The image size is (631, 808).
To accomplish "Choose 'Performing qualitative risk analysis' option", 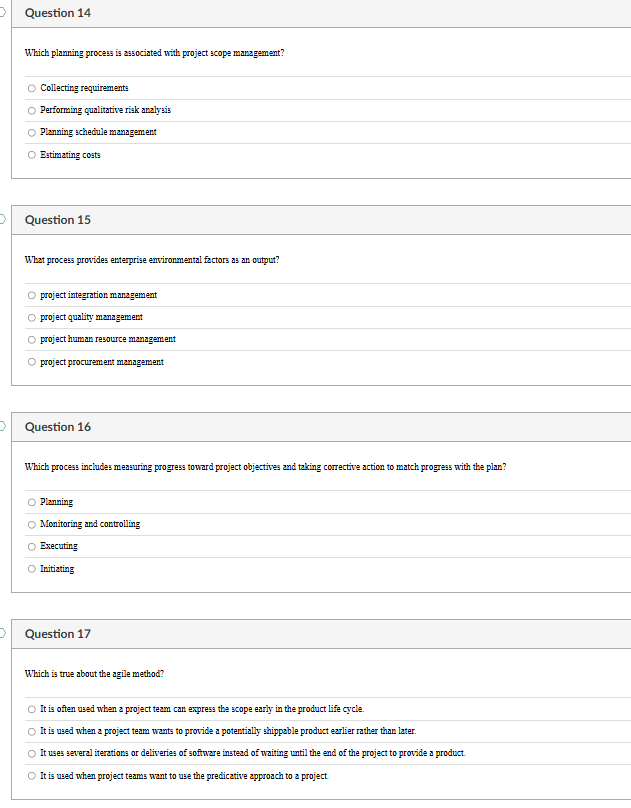I will [31, 110].
